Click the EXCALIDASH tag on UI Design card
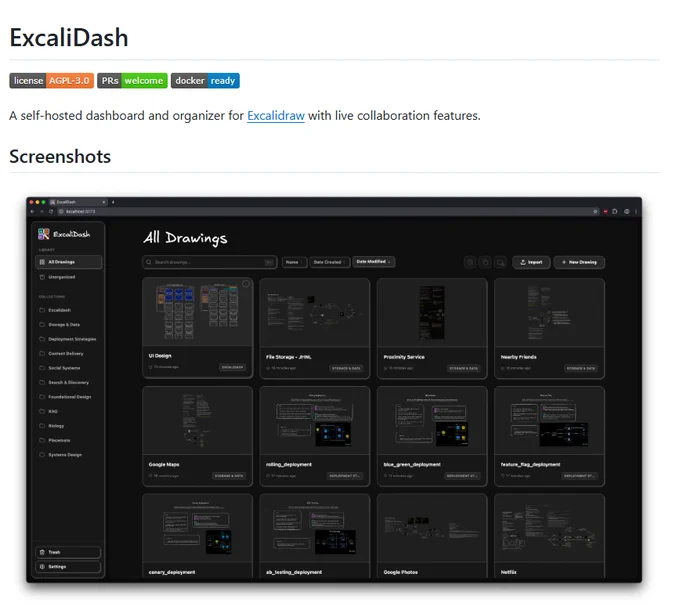This screenshot has height=606, width=680. coord(232,367)
